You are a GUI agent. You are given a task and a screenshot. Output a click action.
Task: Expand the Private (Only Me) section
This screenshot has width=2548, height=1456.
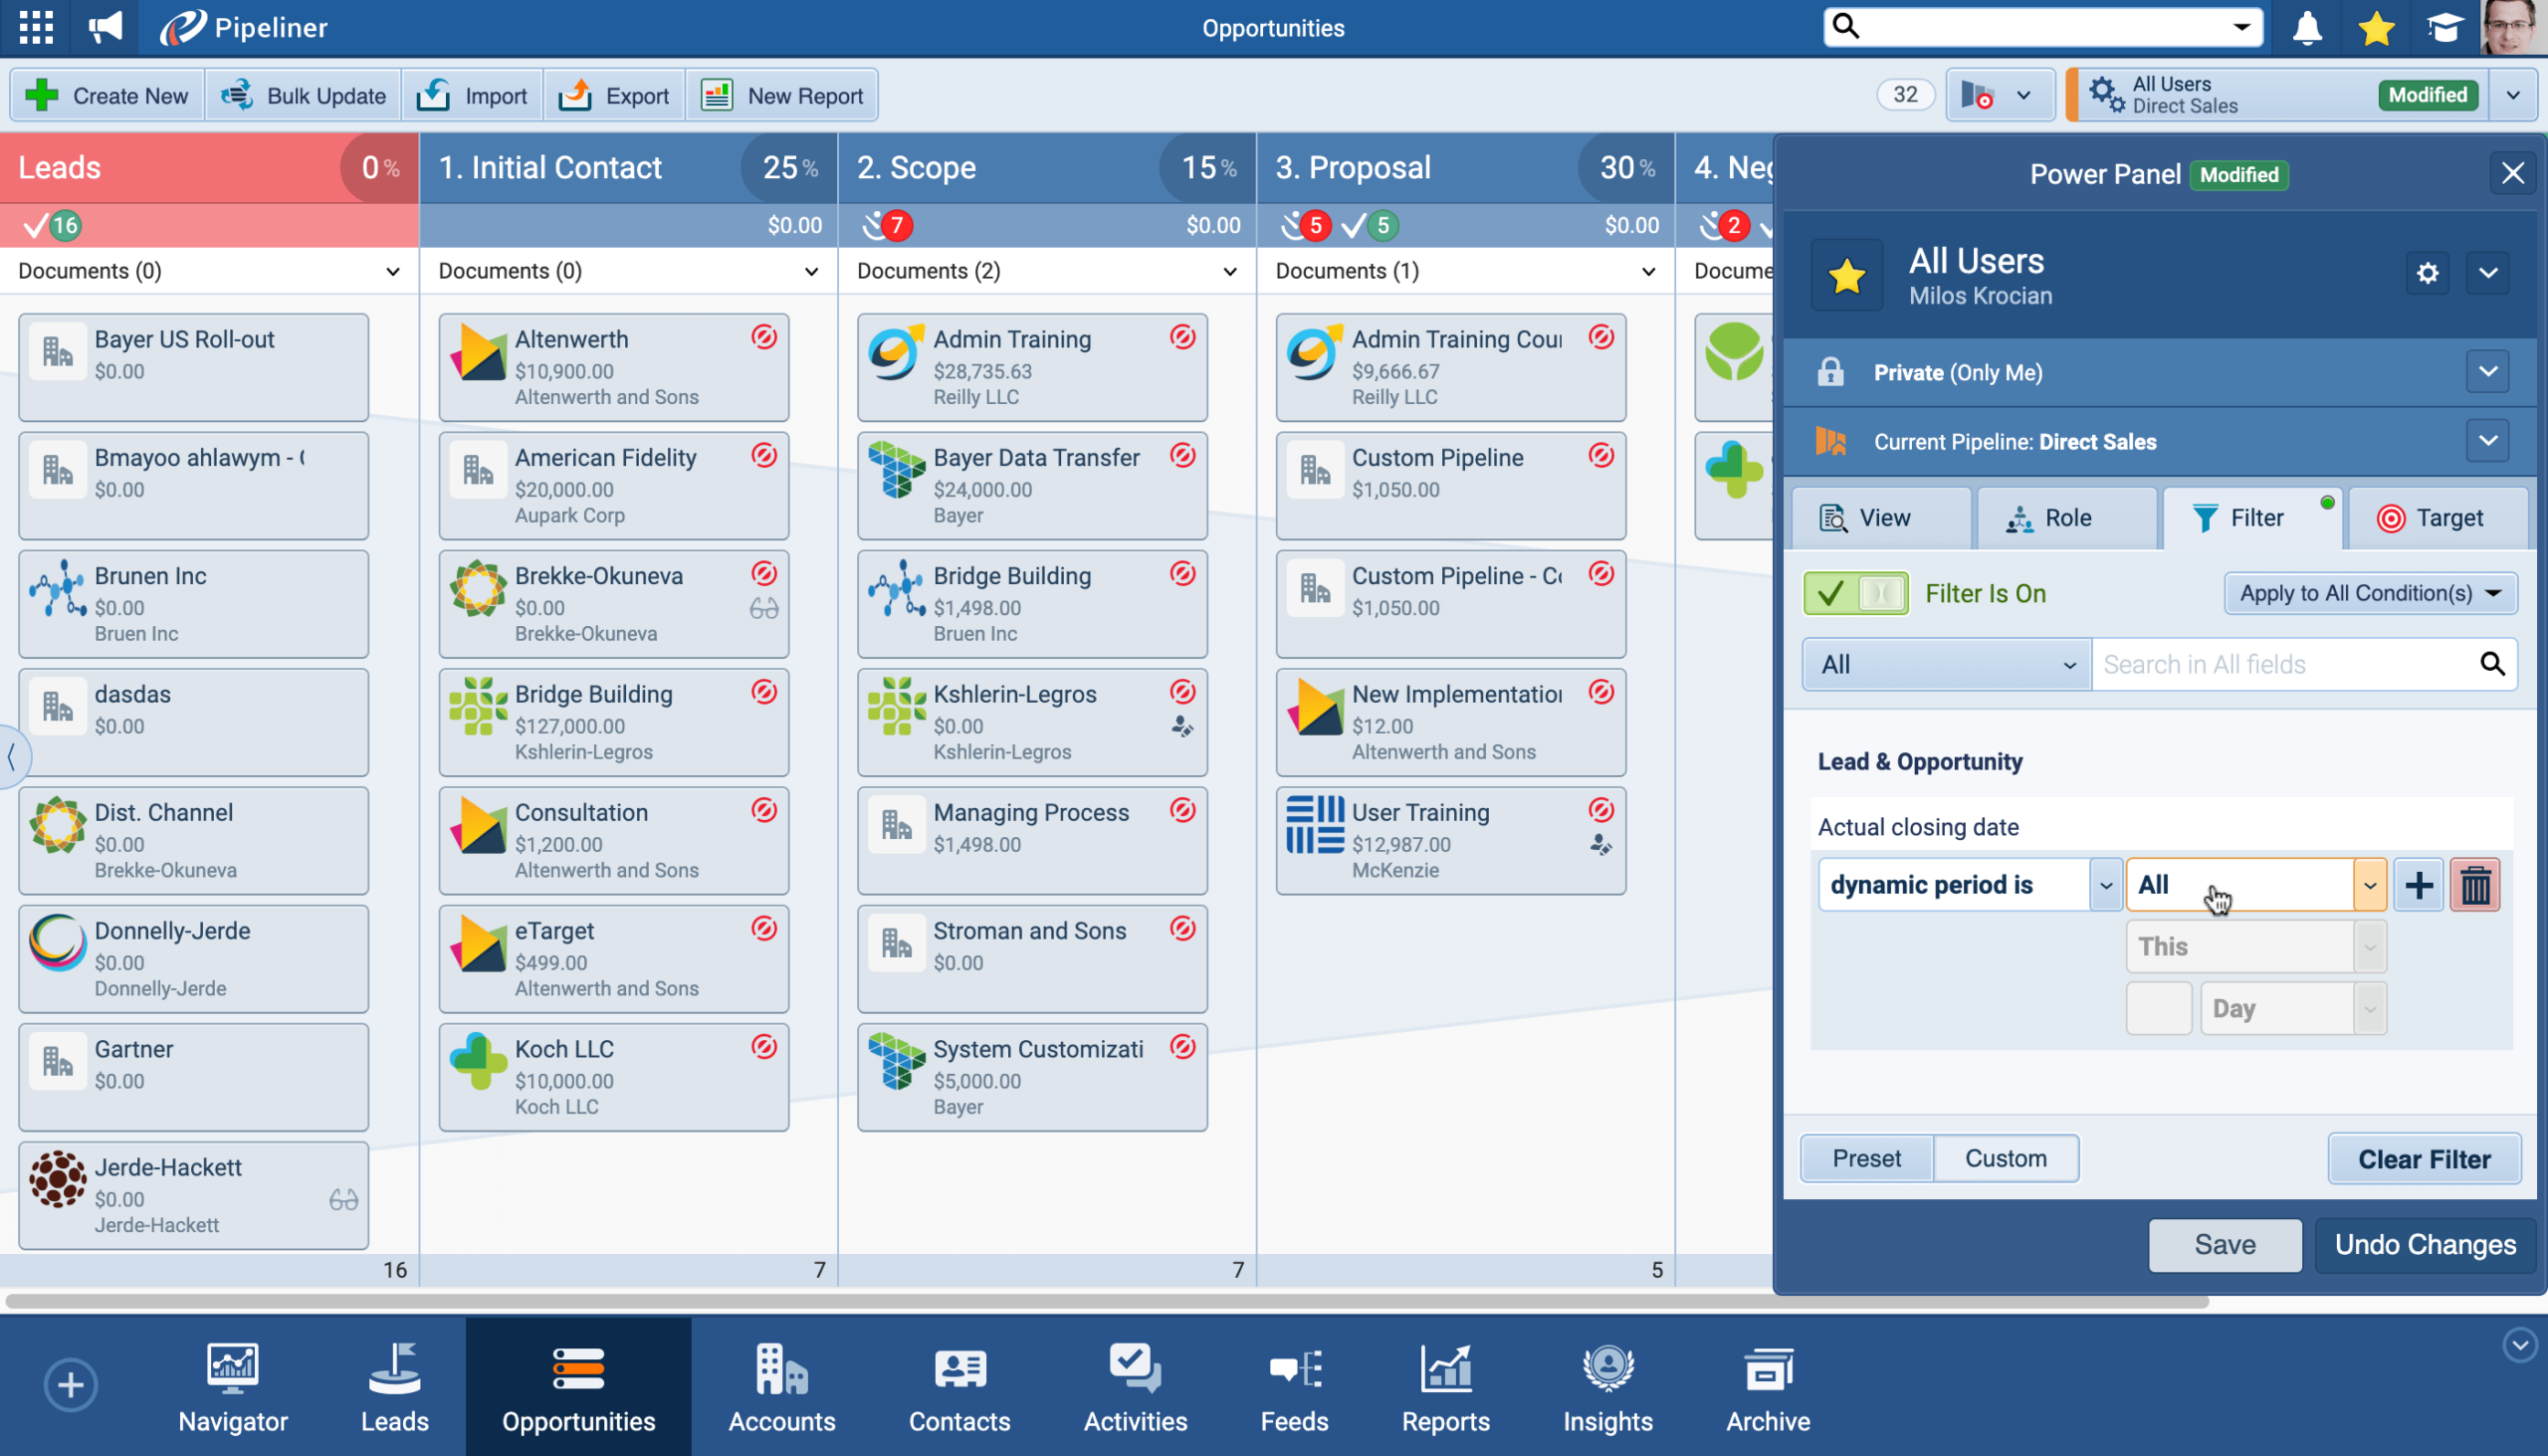pyautogui.click(x=2488, y=372)
